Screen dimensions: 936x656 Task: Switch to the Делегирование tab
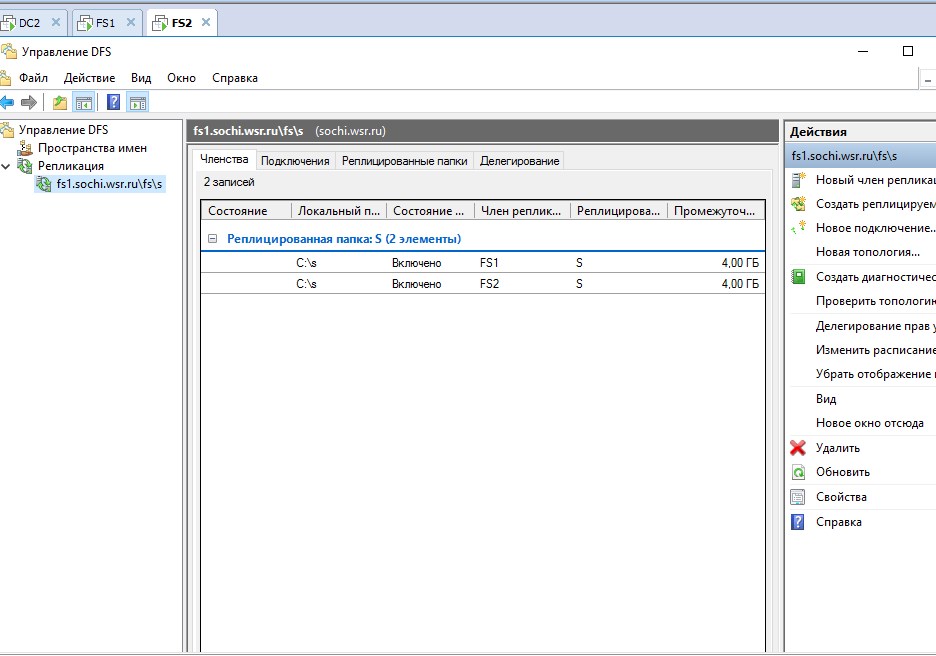pos(519,161)
